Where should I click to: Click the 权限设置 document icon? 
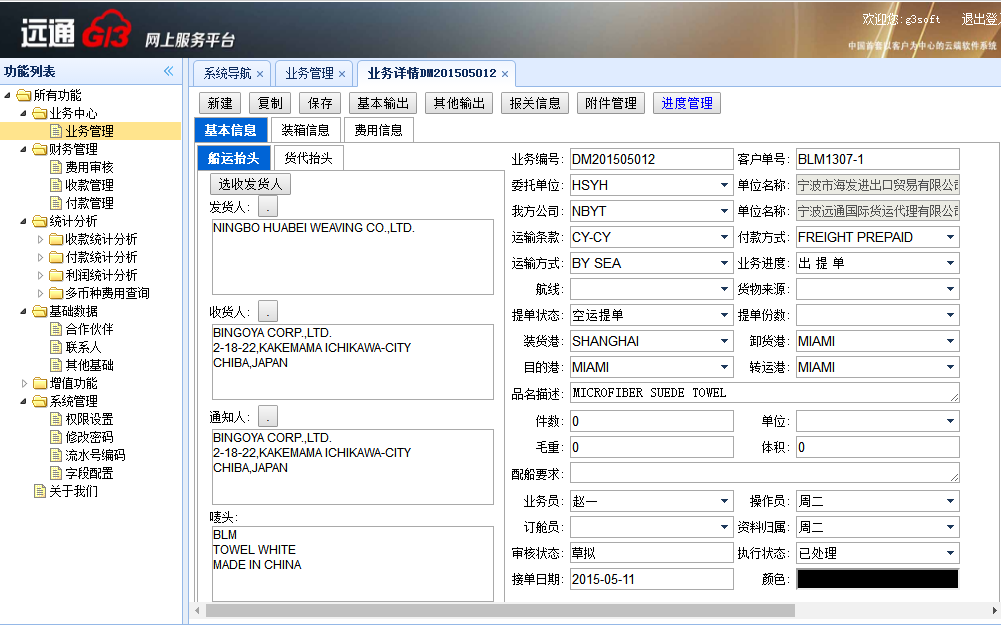pos(56,419)
